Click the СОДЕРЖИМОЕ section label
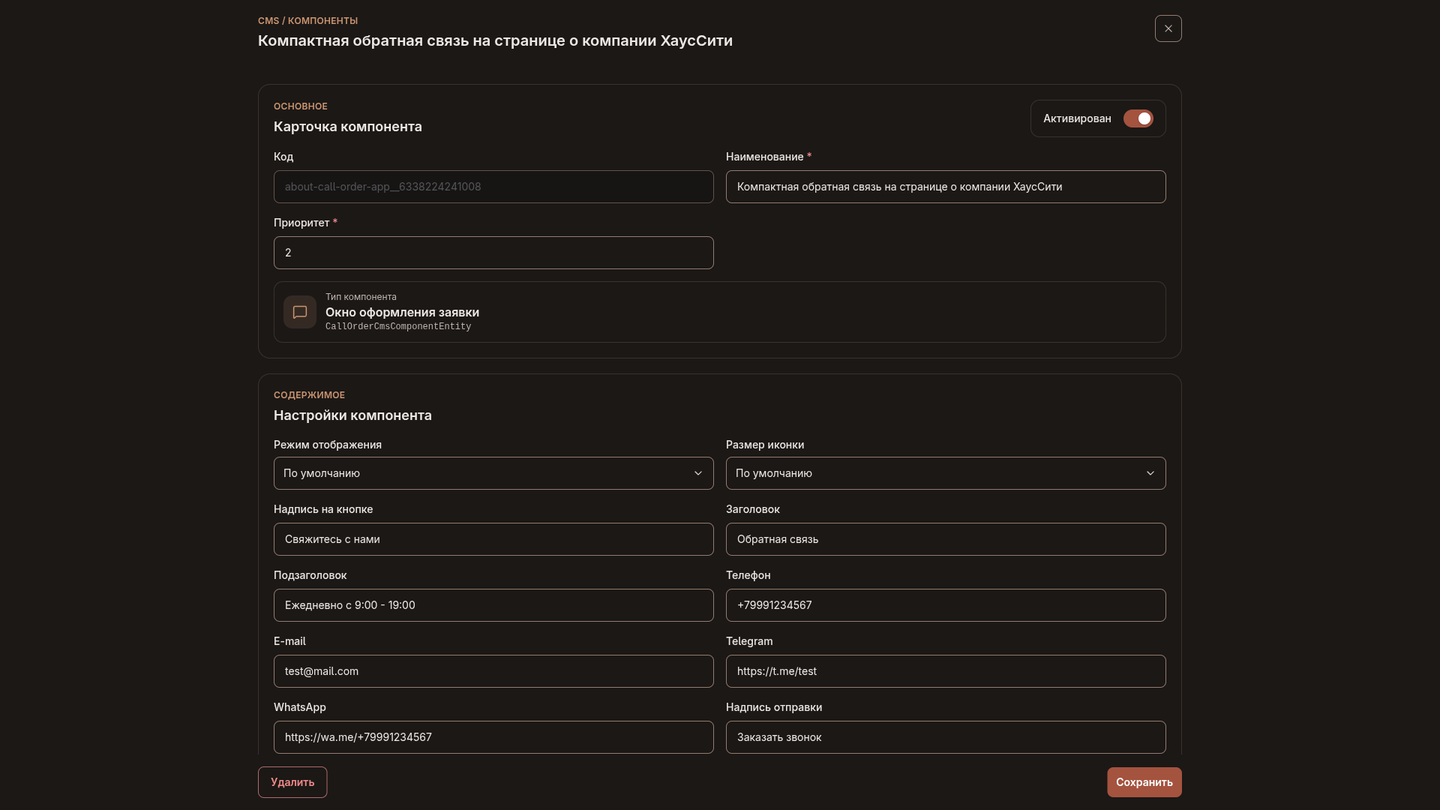1440x810 pixels. (x=309, y=395)
